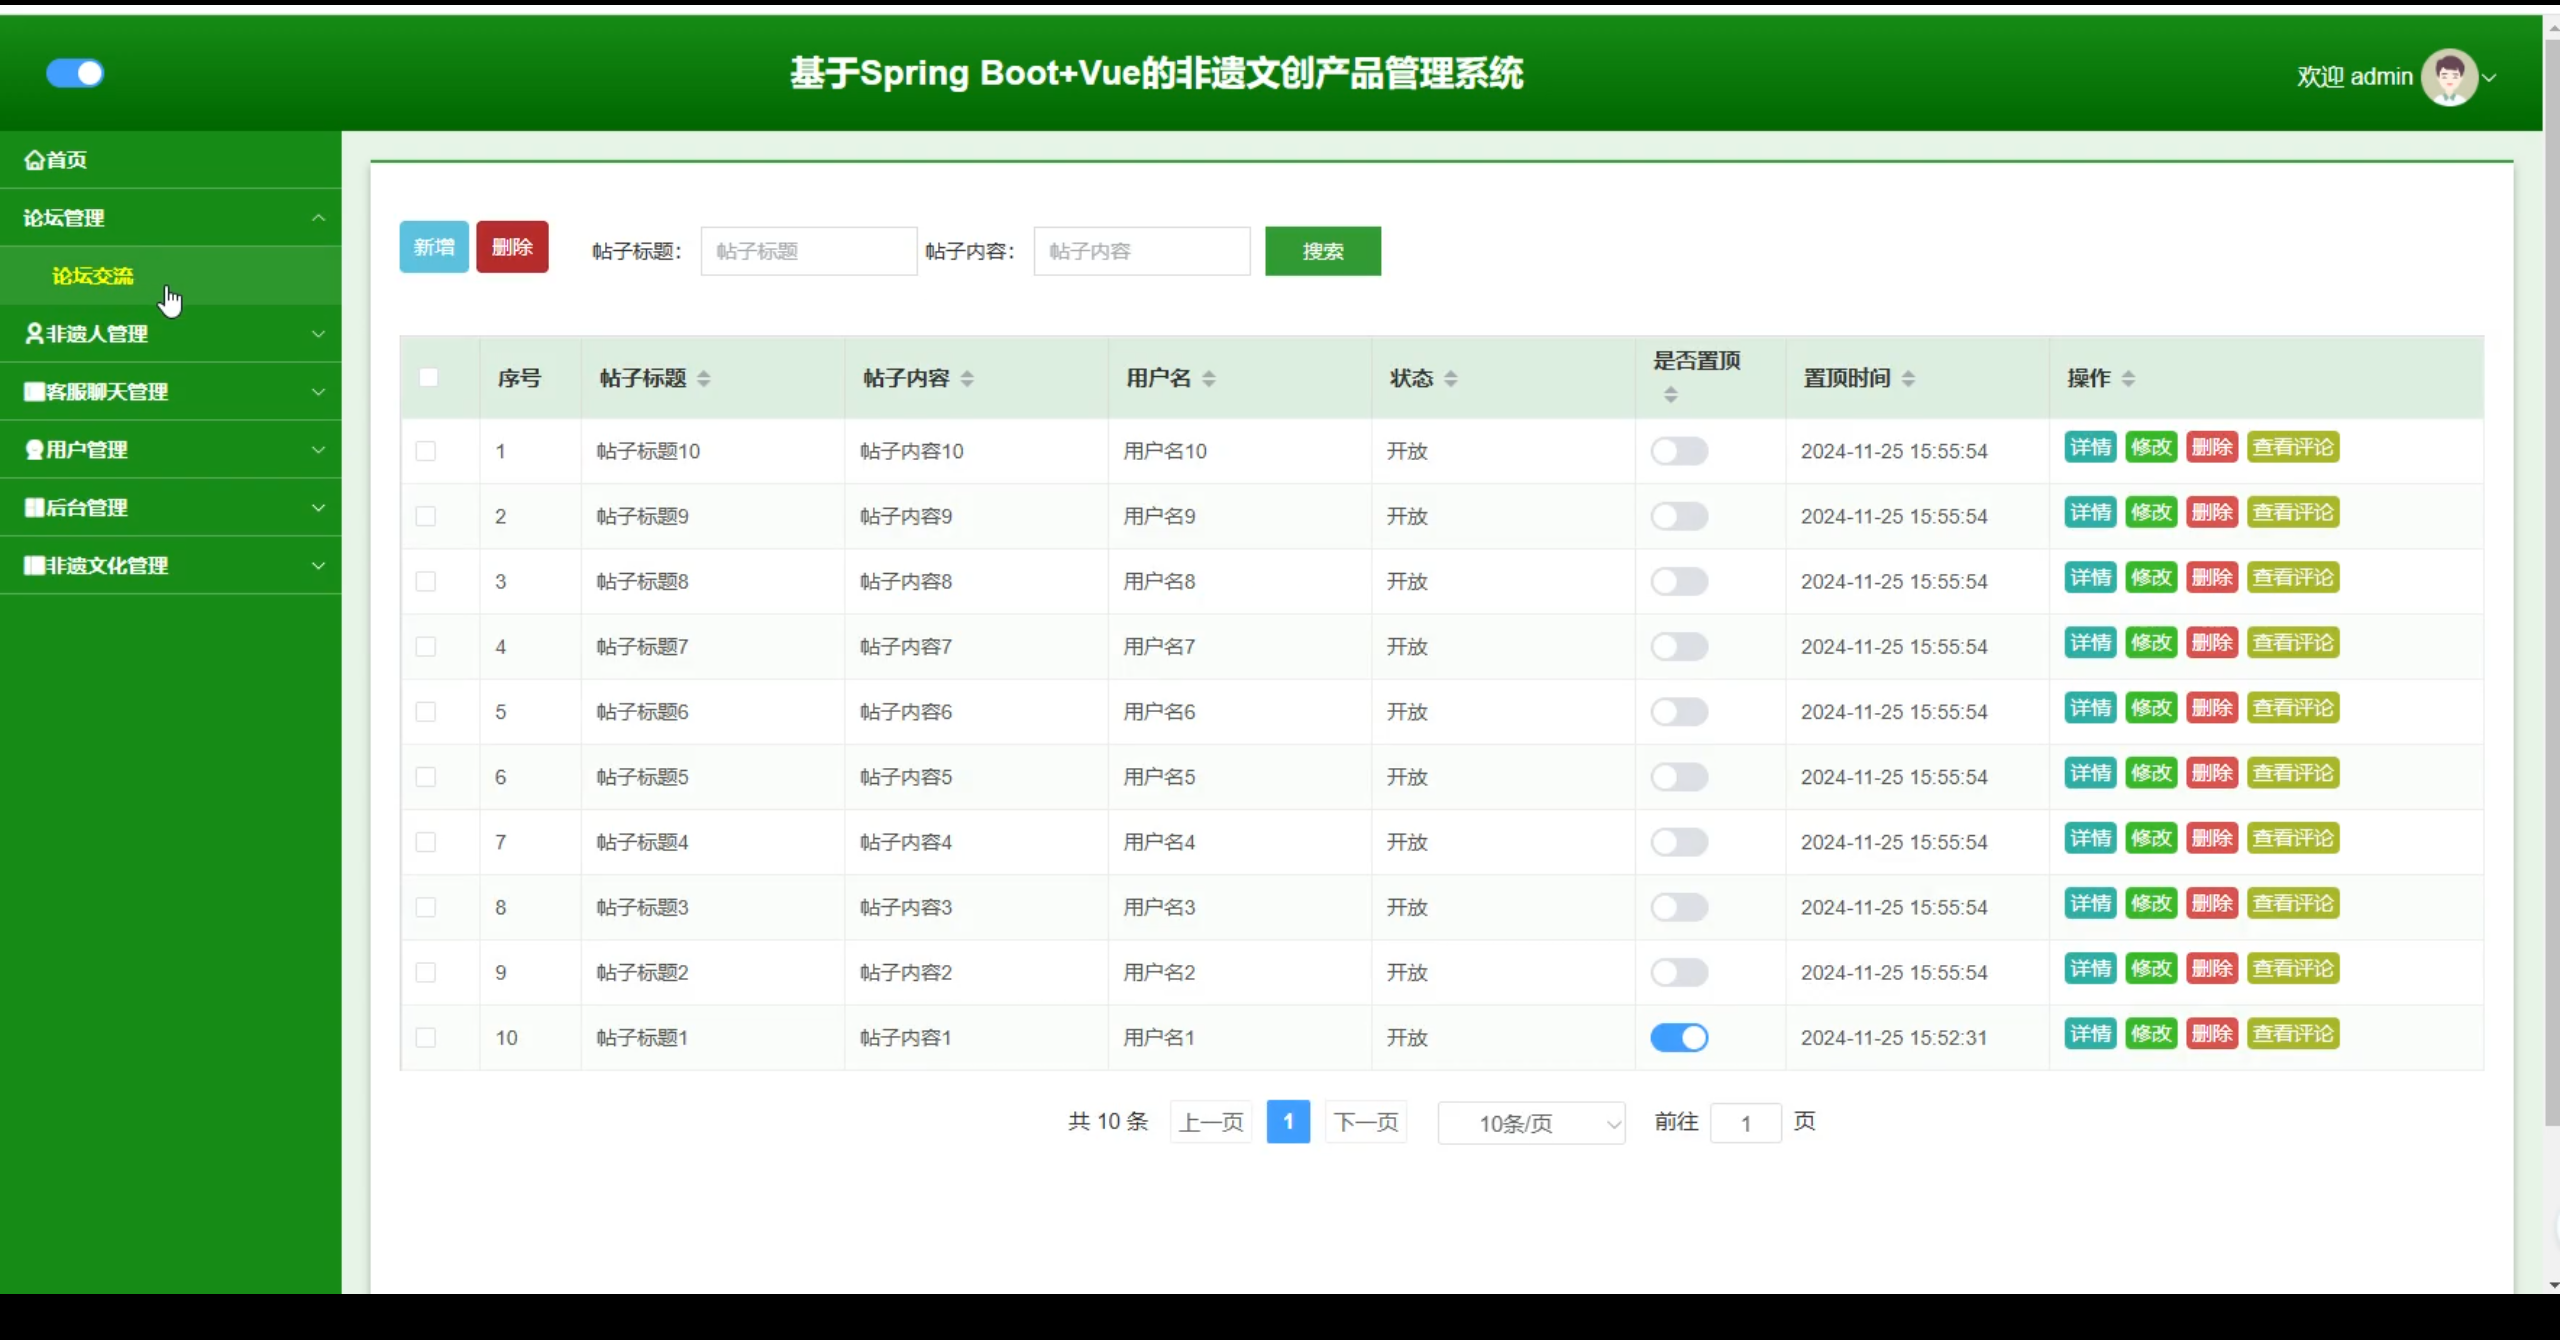Image resolution: width=2560 pixels, height=1340 pixels.
Task: Click 查看评论 for 帖子标题9
Action: point(2292,513)
